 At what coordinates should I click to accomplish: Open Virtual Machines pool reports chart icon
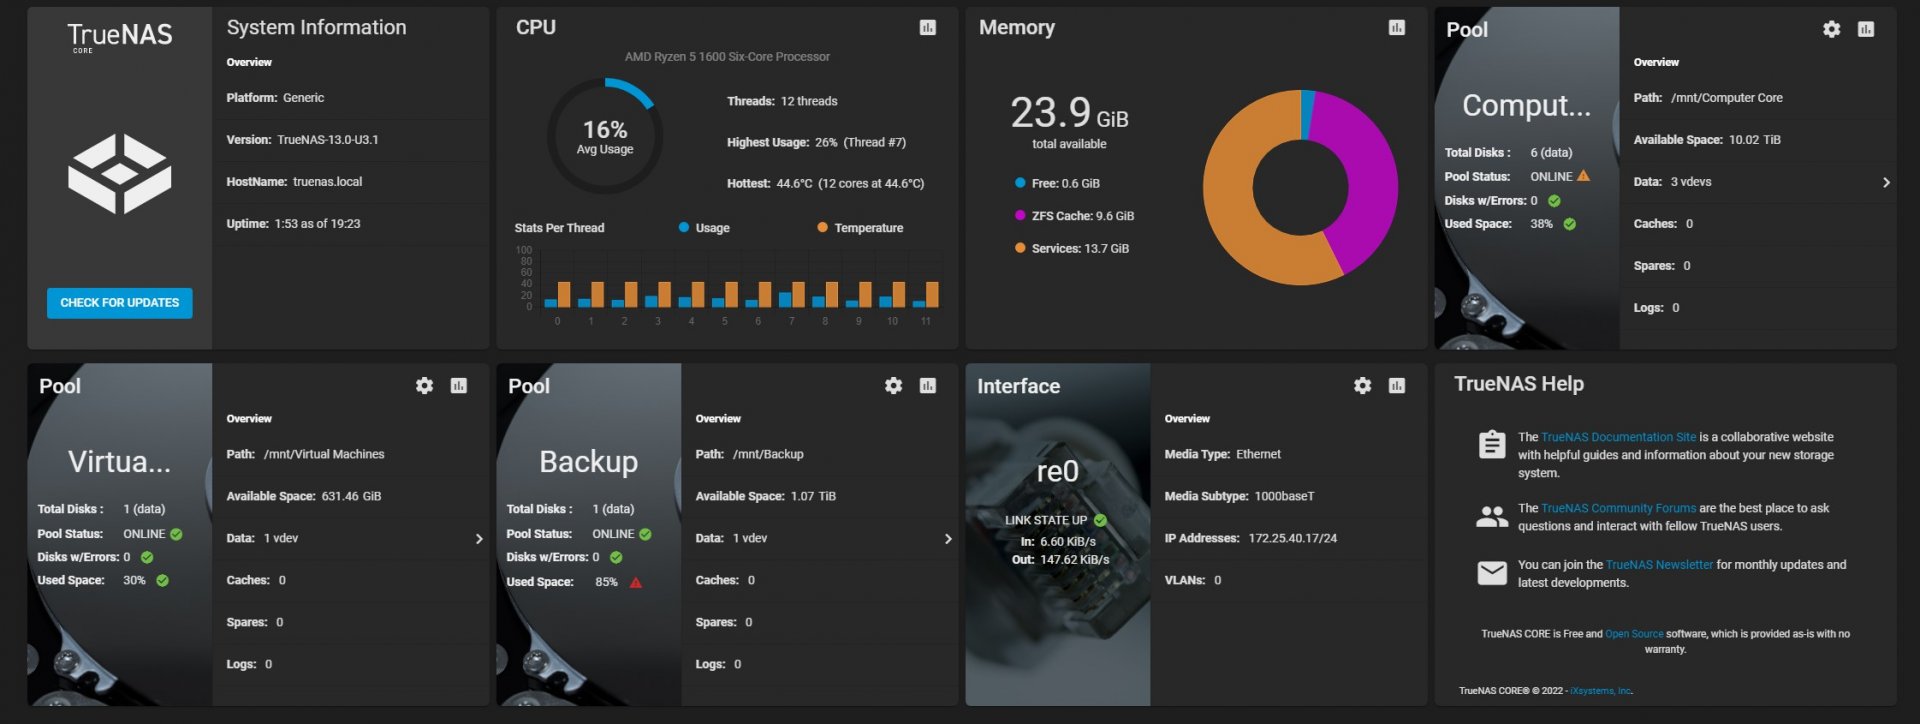(458, 386)
